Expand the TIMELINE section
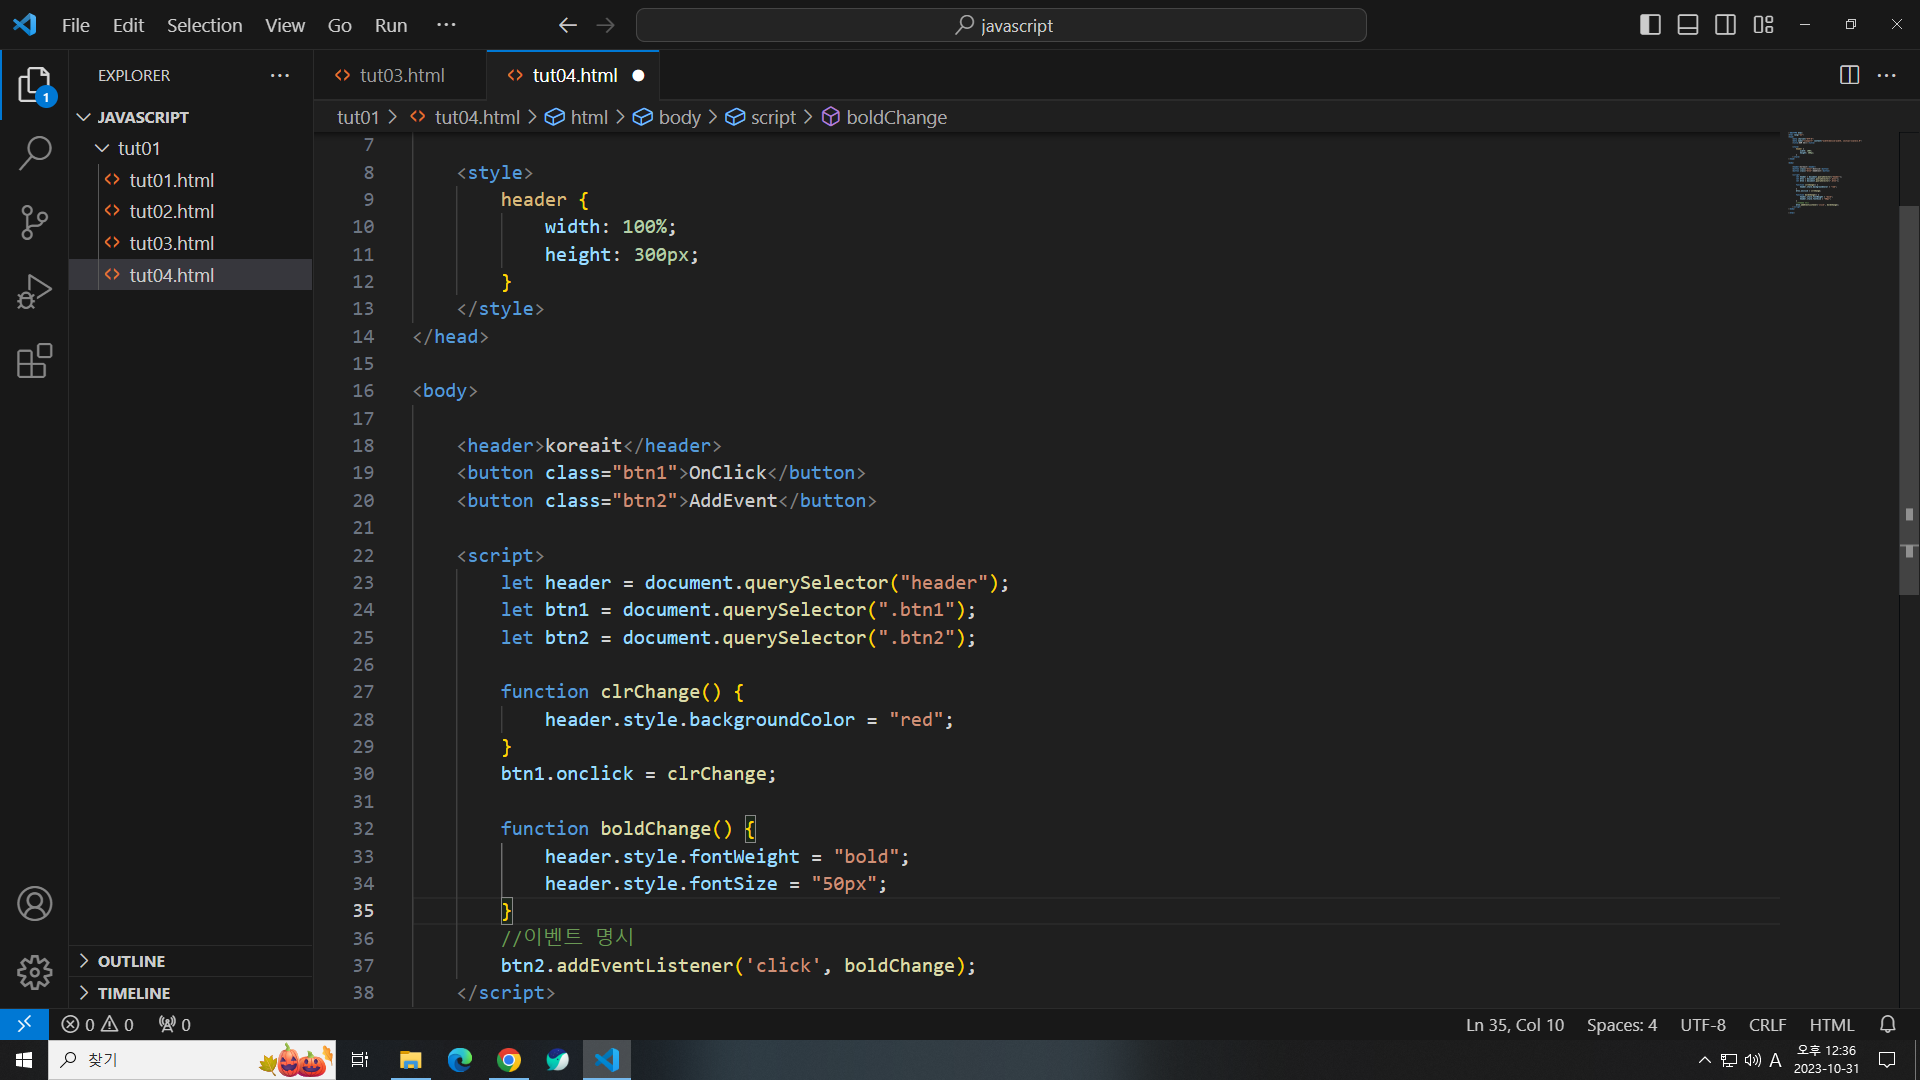Image resolution: width=1920 pixels, height=1080 pixels. pyautogui.click(x=133, y=993)
